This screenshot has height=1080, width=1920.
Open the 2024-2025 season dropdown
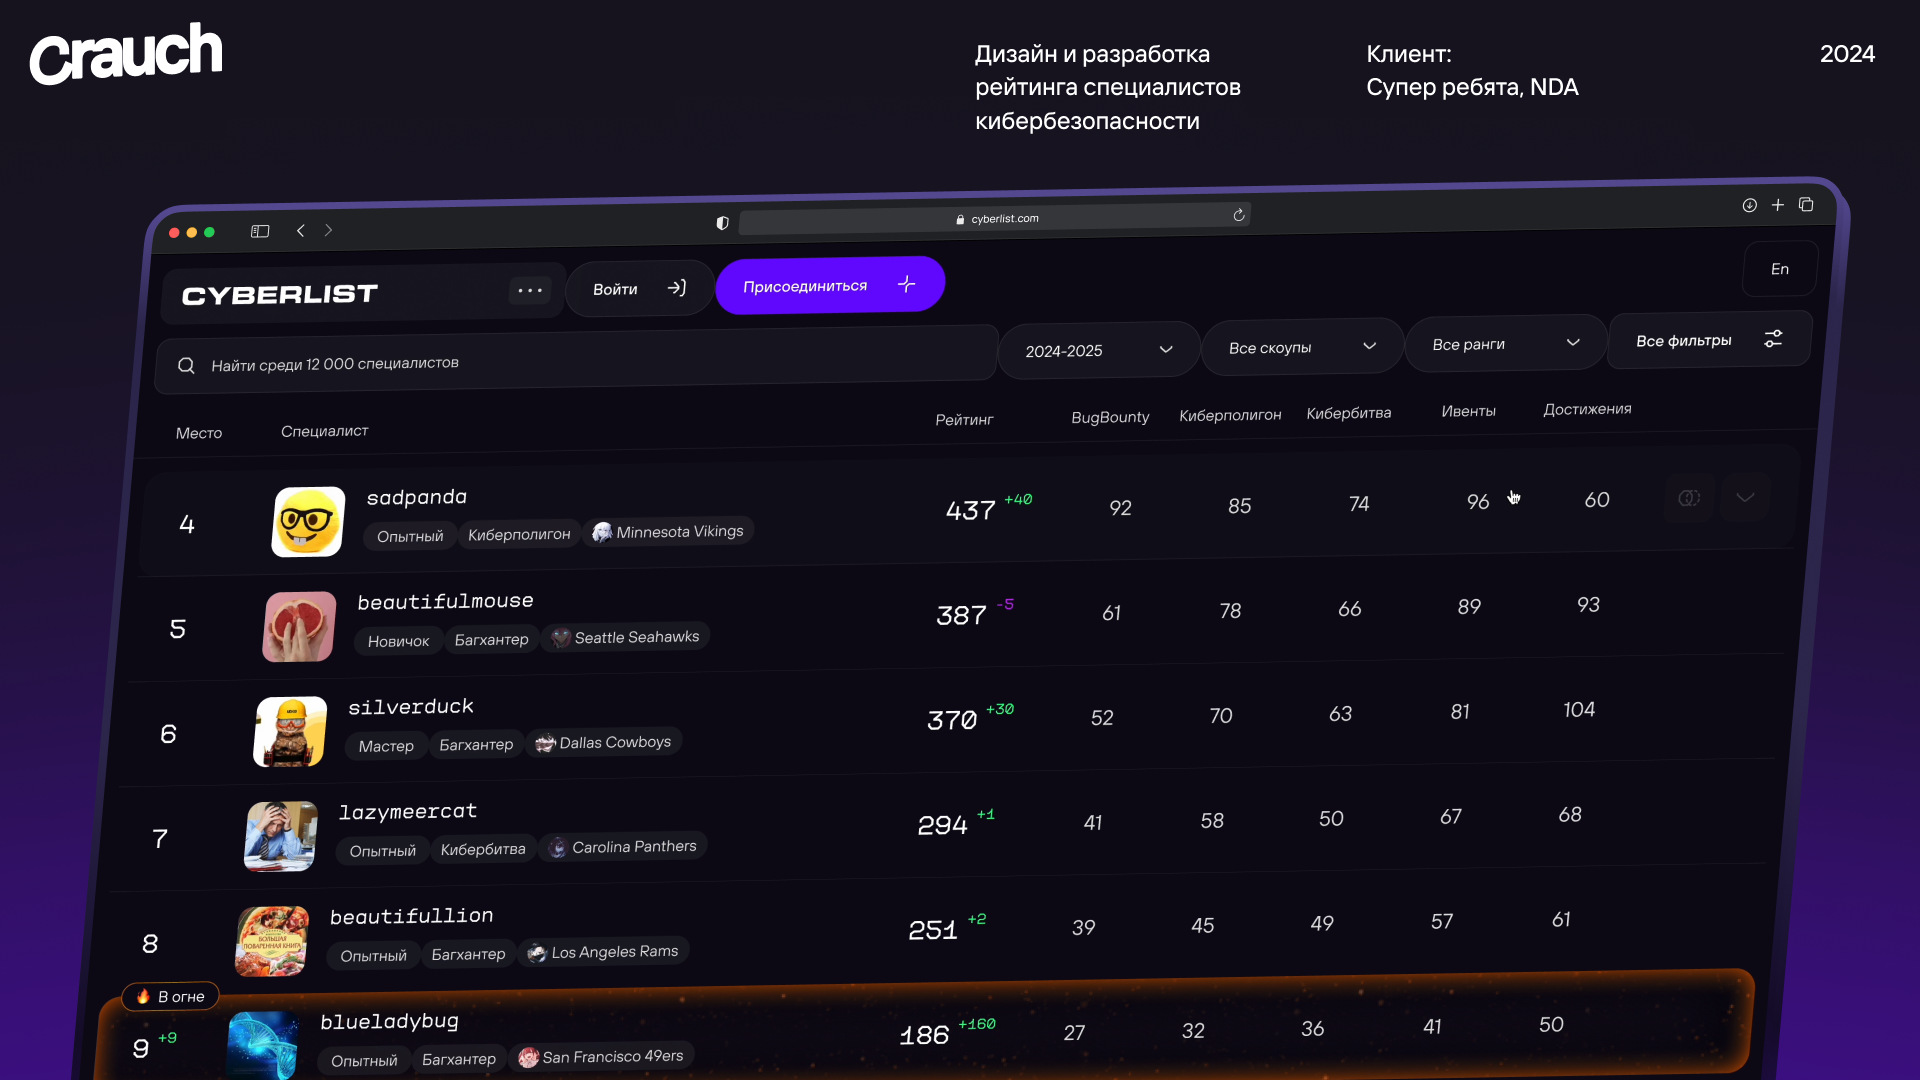1098,350
